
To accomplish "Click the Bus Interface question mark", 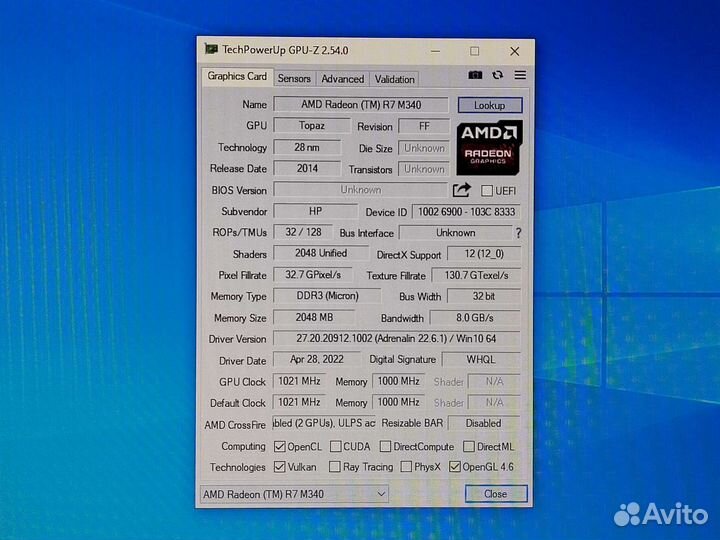I will click(x=518, y=233).
